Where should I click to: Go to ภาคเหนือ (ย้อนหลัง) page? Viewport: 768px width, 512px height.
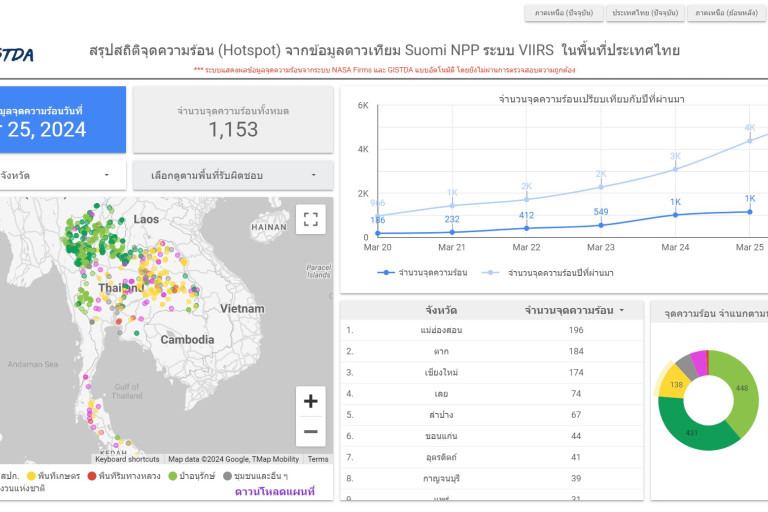click(727, 13)
